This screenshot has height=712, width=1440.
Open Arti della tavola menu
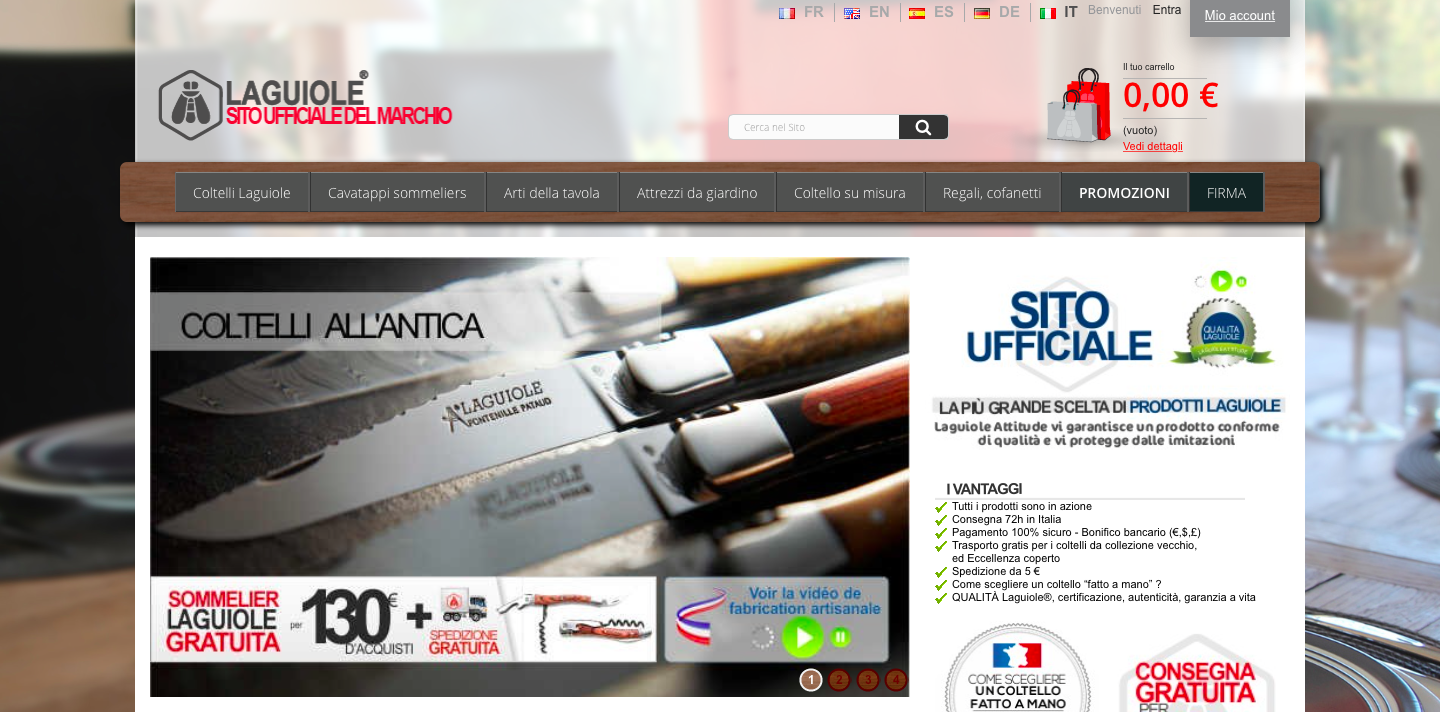[x=552, y=192]
